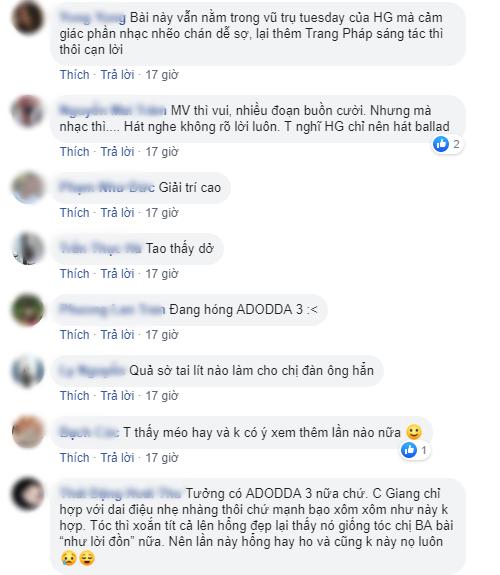Open avatar of the 'Giải trí cao' commenter
500x575 pixels.
tap(28, 187)
